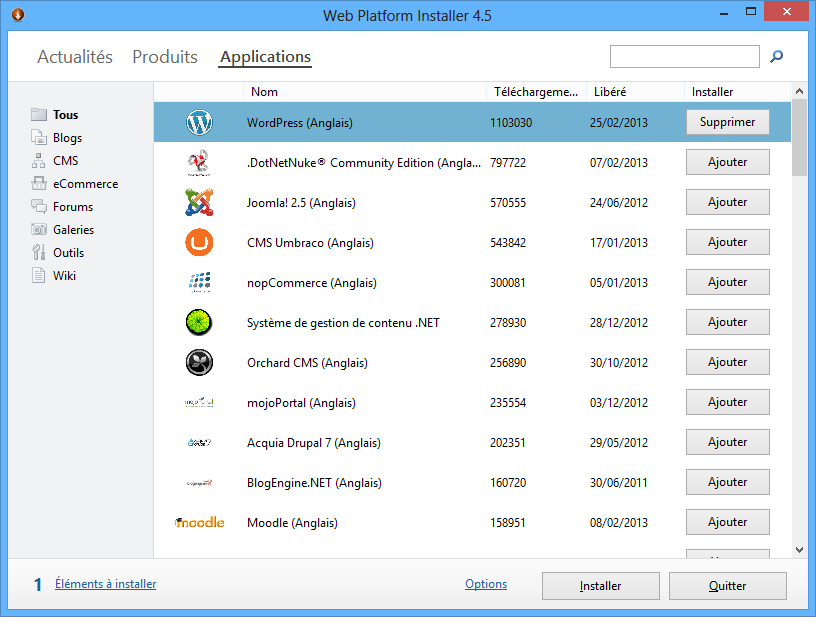Viewport: 816px width, 617px height.
Task: Click the Joomla! 2.5 logo icon
Action: point(199,202)
